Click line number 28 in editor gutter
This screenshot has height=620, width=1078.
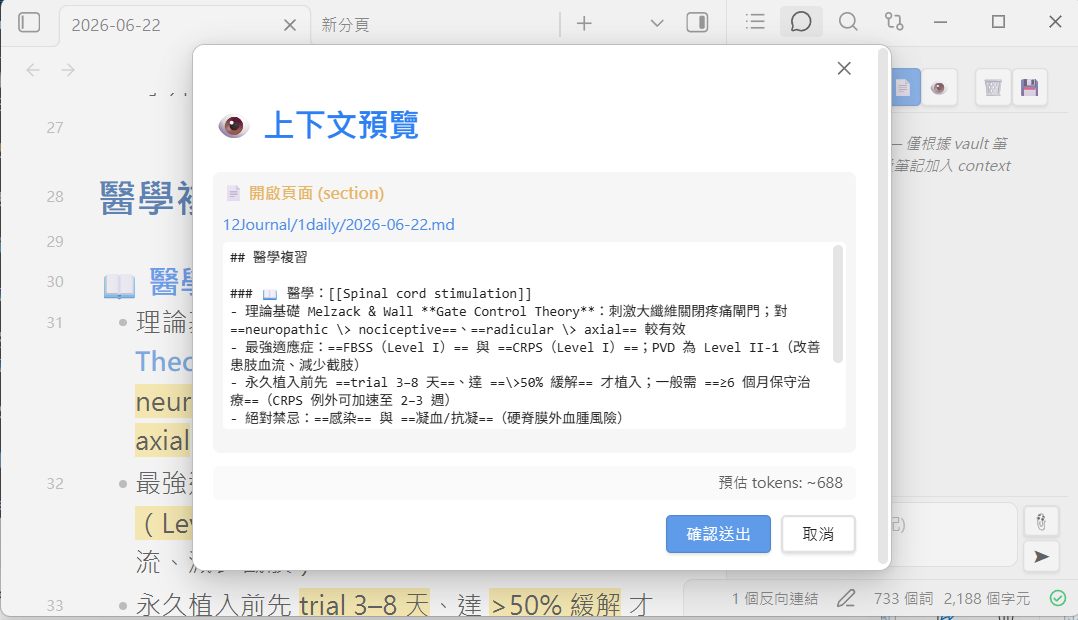[x=55, y=197]
